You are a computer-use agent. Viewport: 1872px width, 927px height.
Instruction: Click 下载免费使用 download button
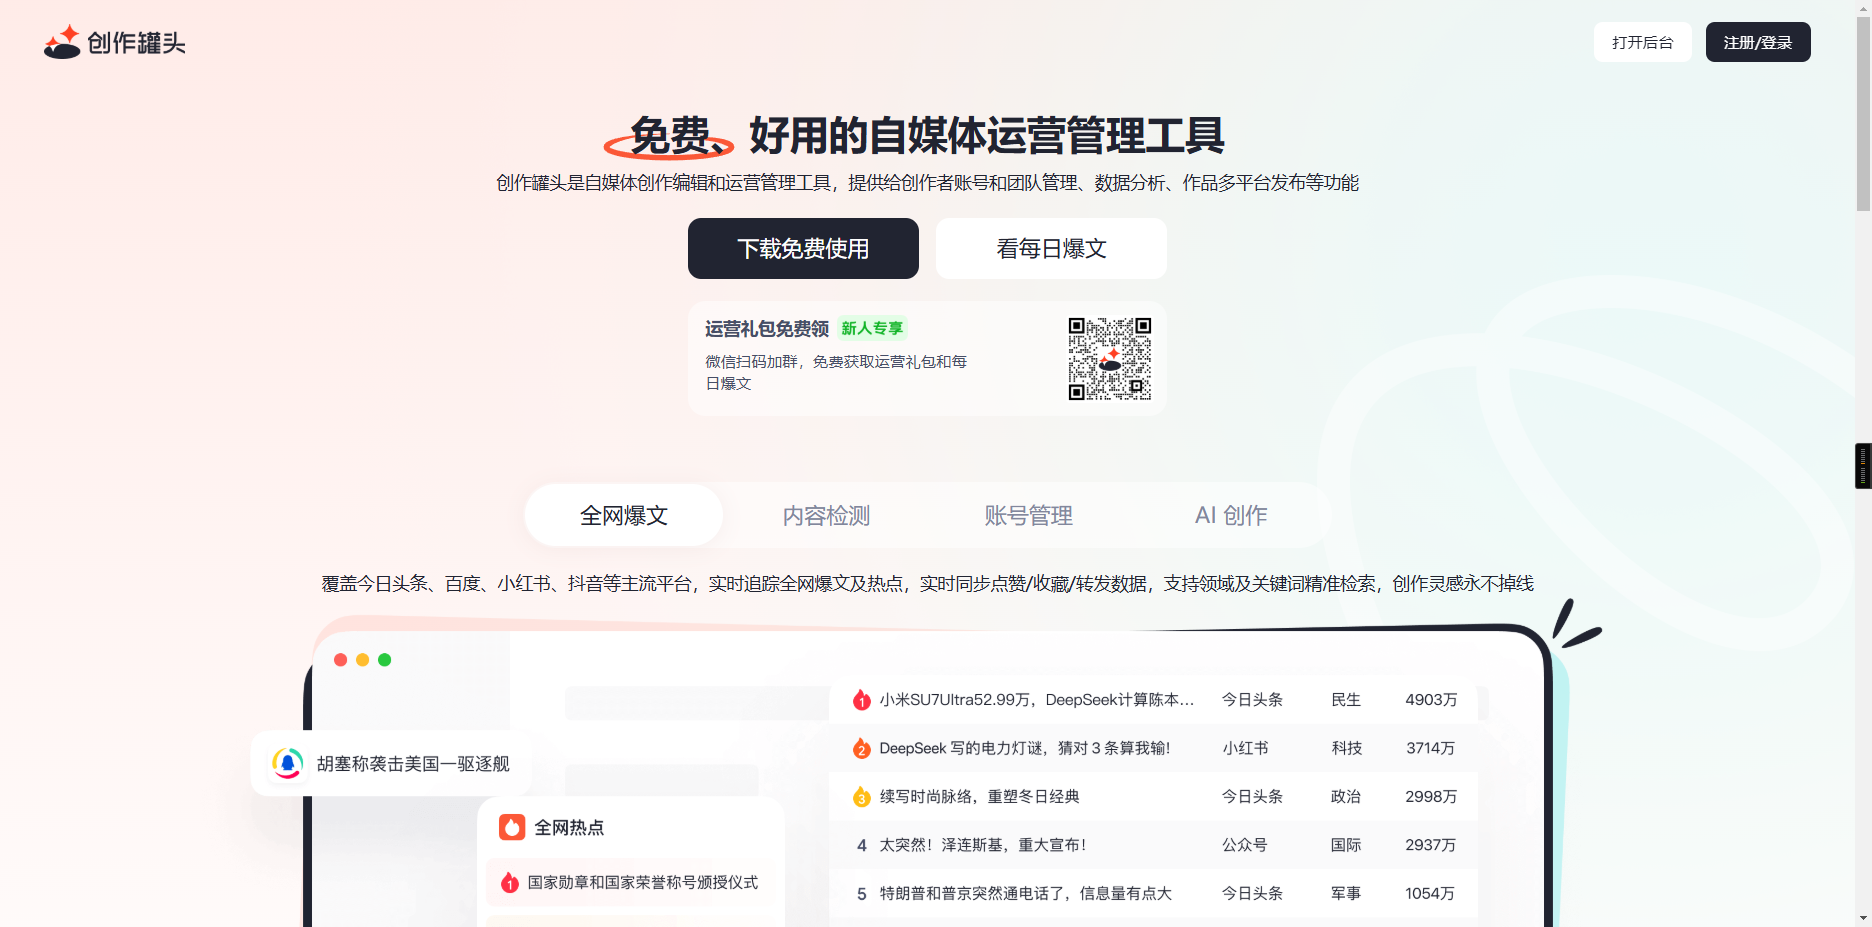coord(803,248)
